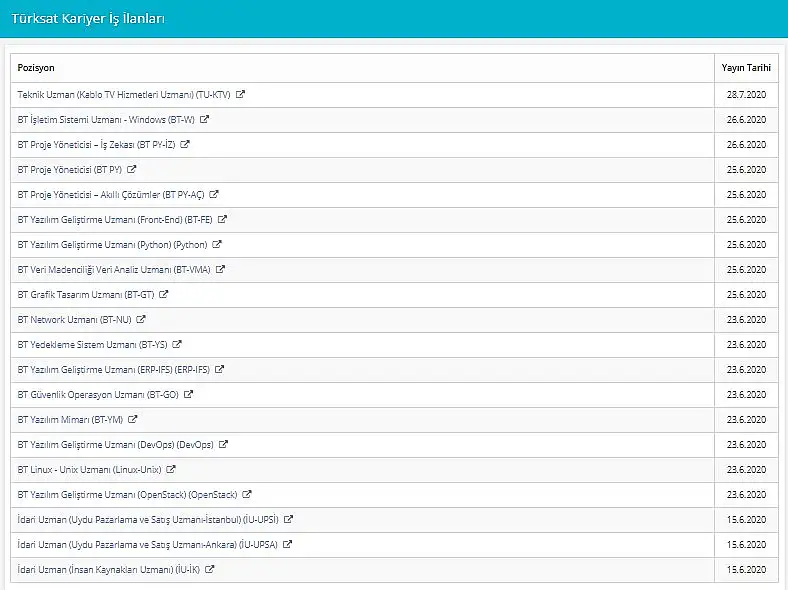Click date cell in BT-W Windows row
The width and height of the screenshot is (788, 590).
(x=746, y=120)
